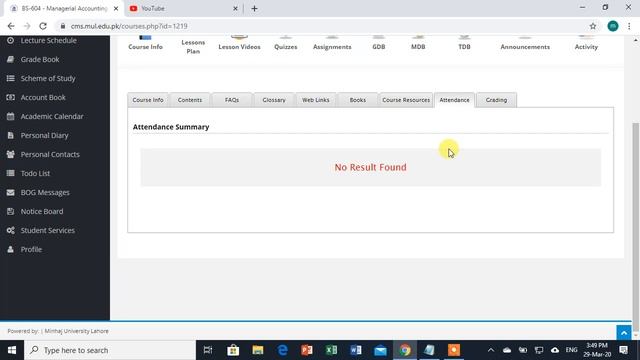Click the scroll-to-top arrow button
The image size is (640, 360).
624,333
